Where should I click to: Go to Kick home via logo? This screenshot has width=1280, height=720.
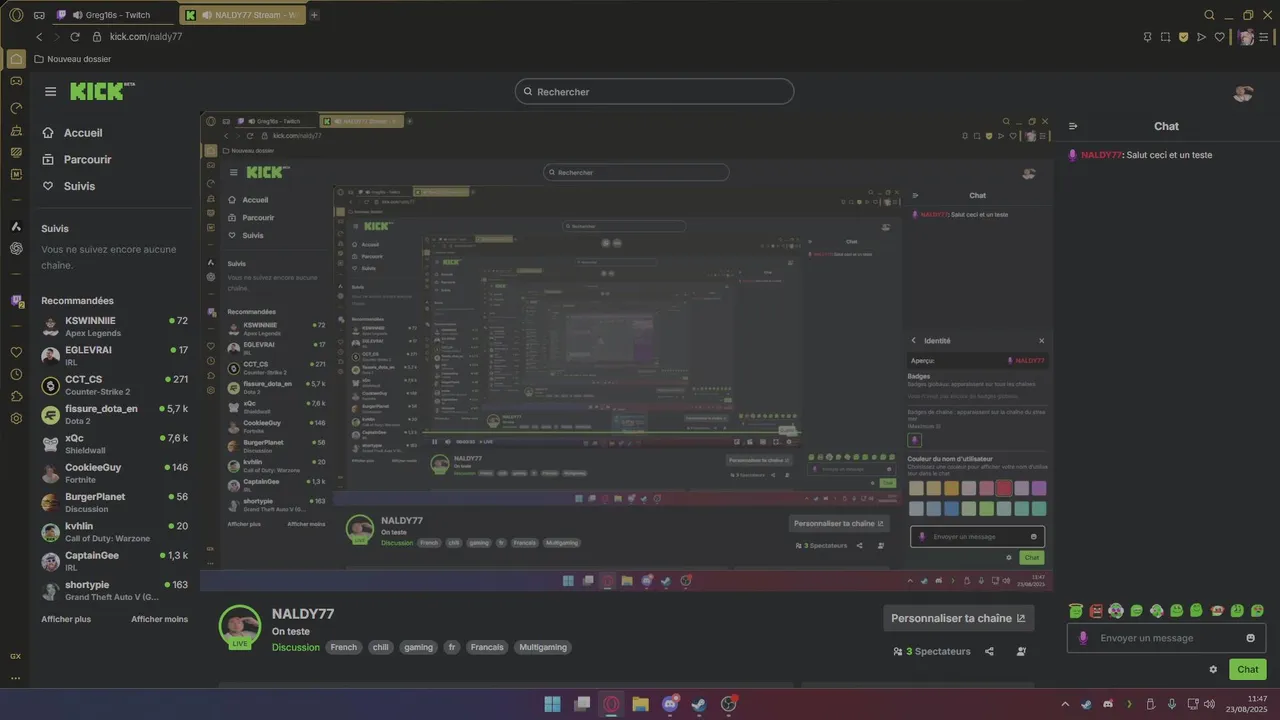102,91
